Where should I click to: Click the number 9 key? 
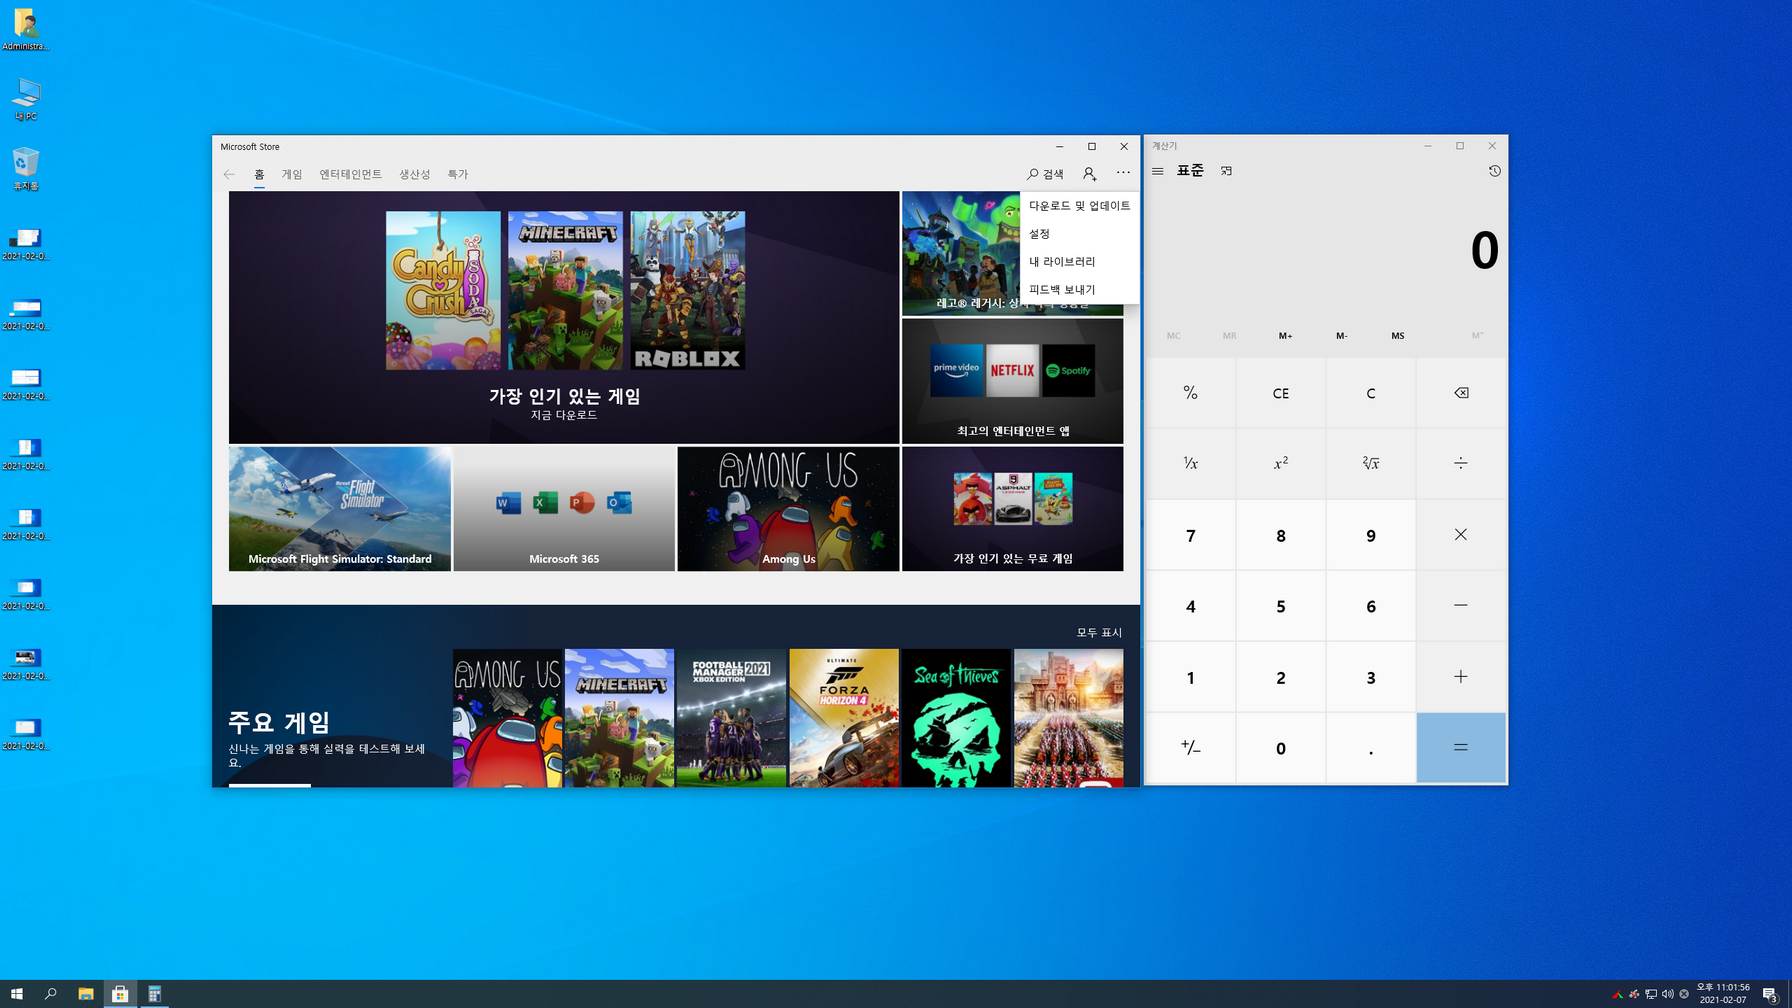click(x=1371, y=535)
